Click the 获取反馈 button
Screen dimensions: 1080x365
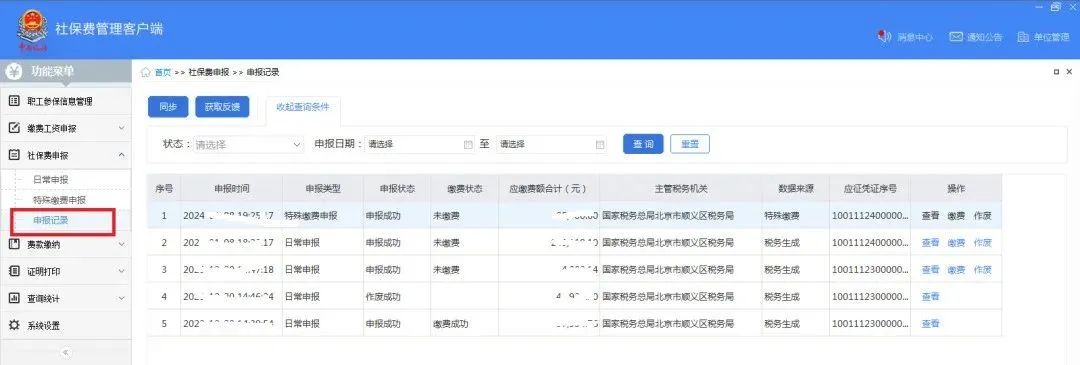point(222,107)
